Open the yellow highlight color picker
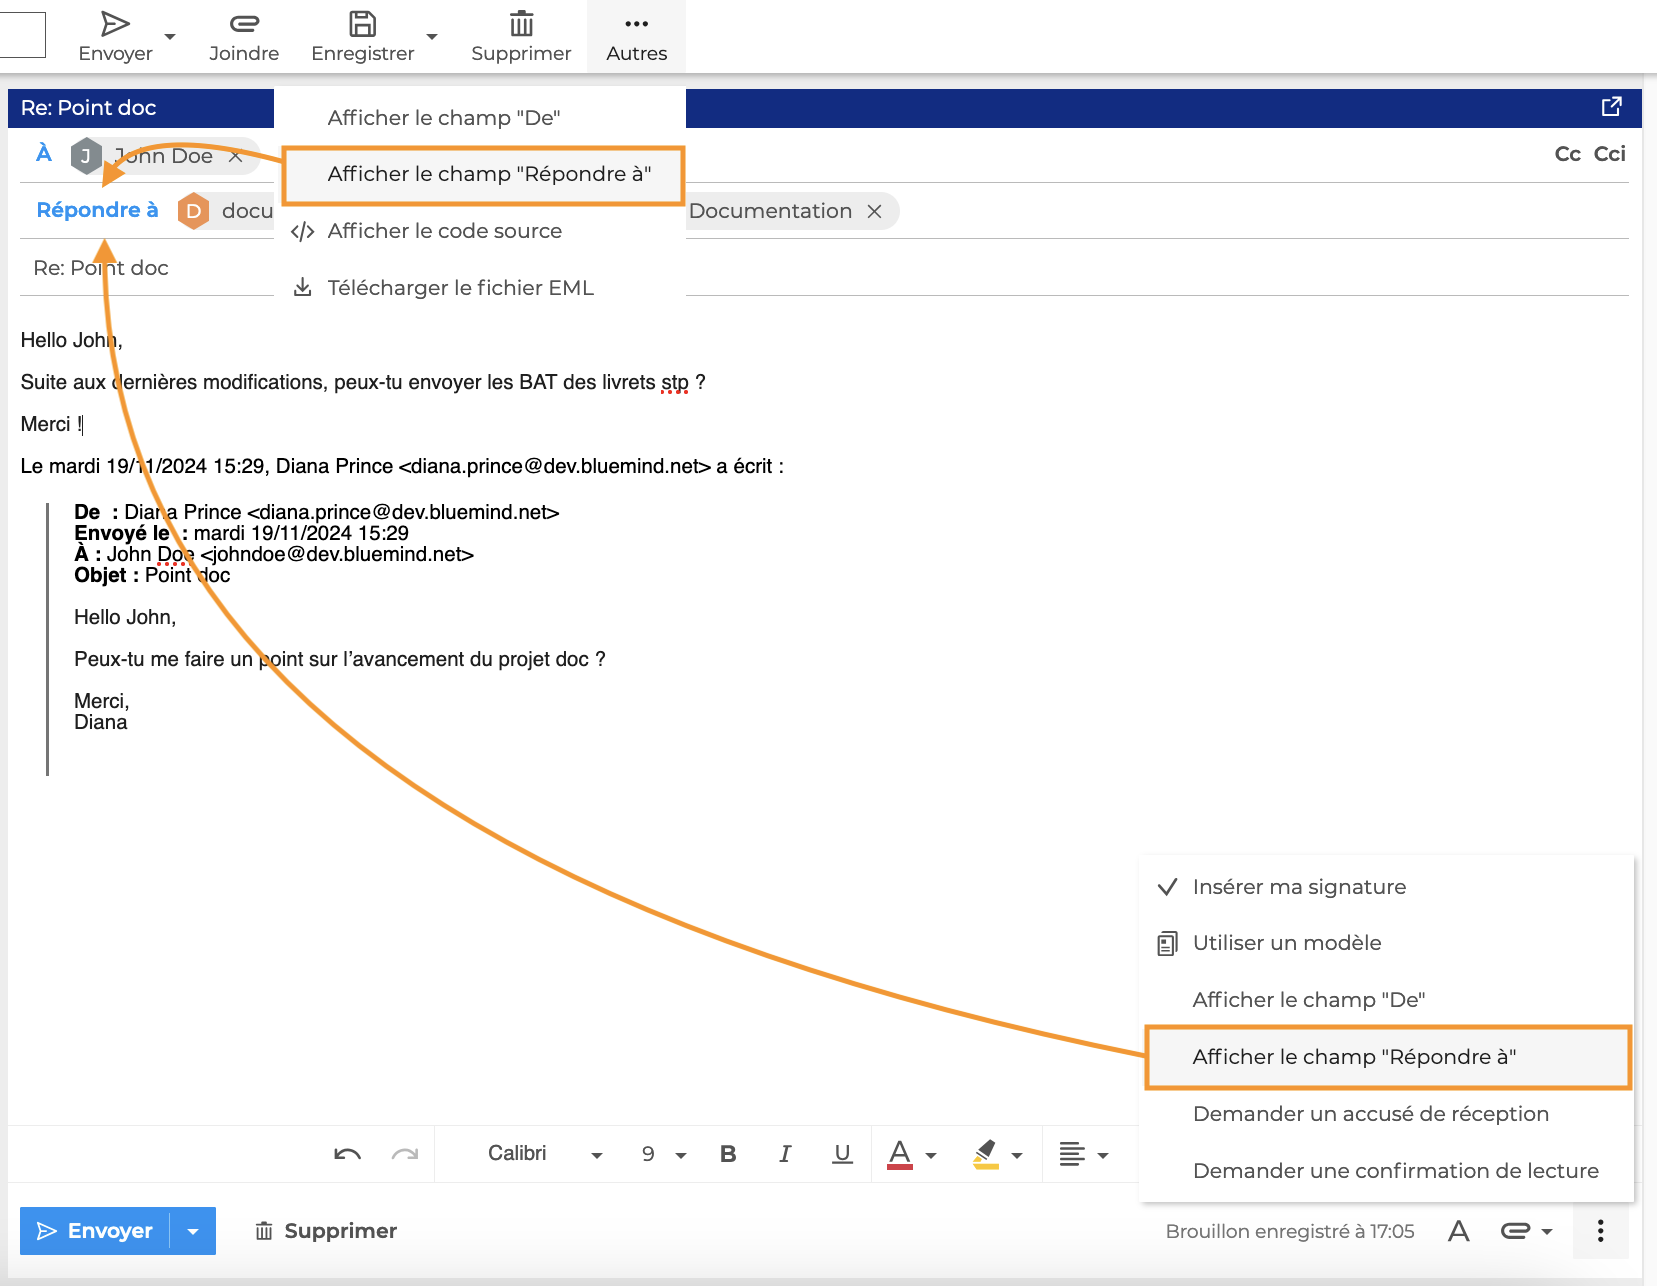Screen dimensions: 1657x1286 1017,1155
